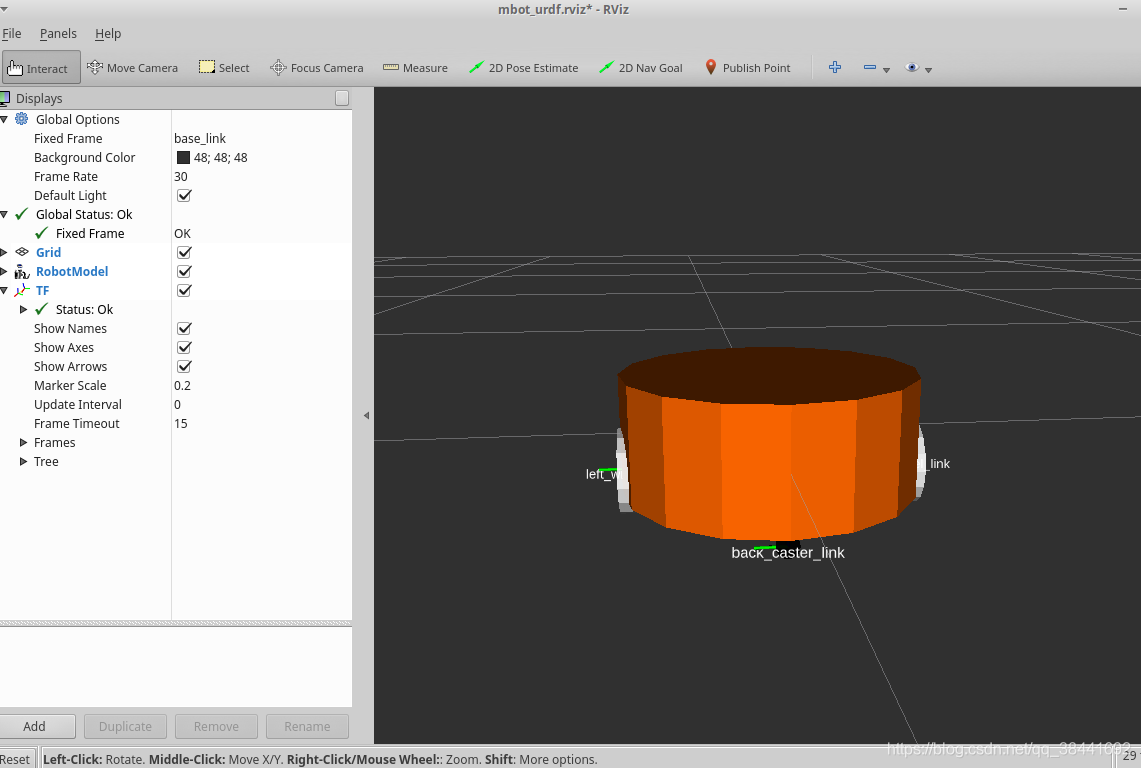Viewport: 1141px width, 768px height.
Task: Expand the Tree node
Action: [23, 461]
